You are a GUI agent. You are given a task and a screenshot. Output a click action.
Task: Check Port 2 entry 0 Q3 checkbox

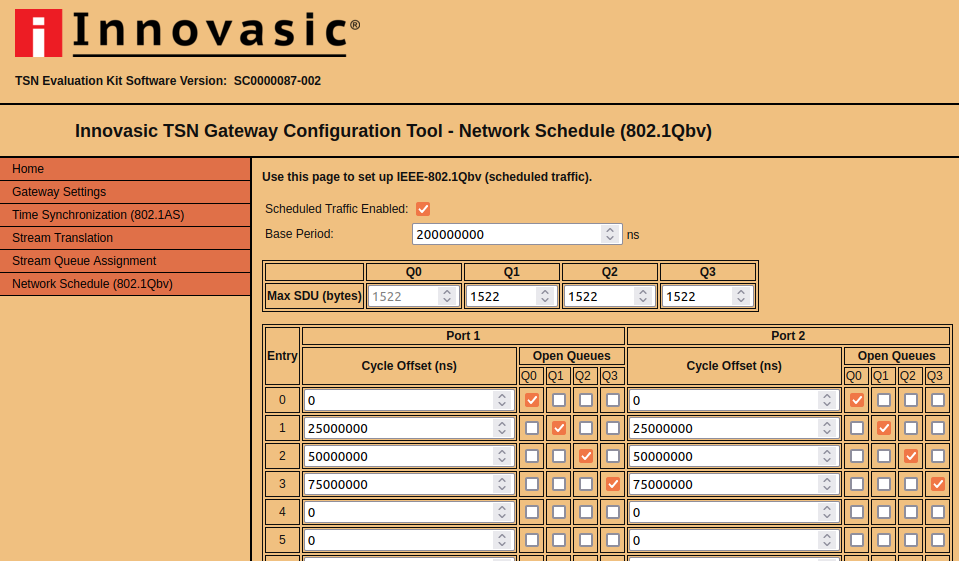937,400
